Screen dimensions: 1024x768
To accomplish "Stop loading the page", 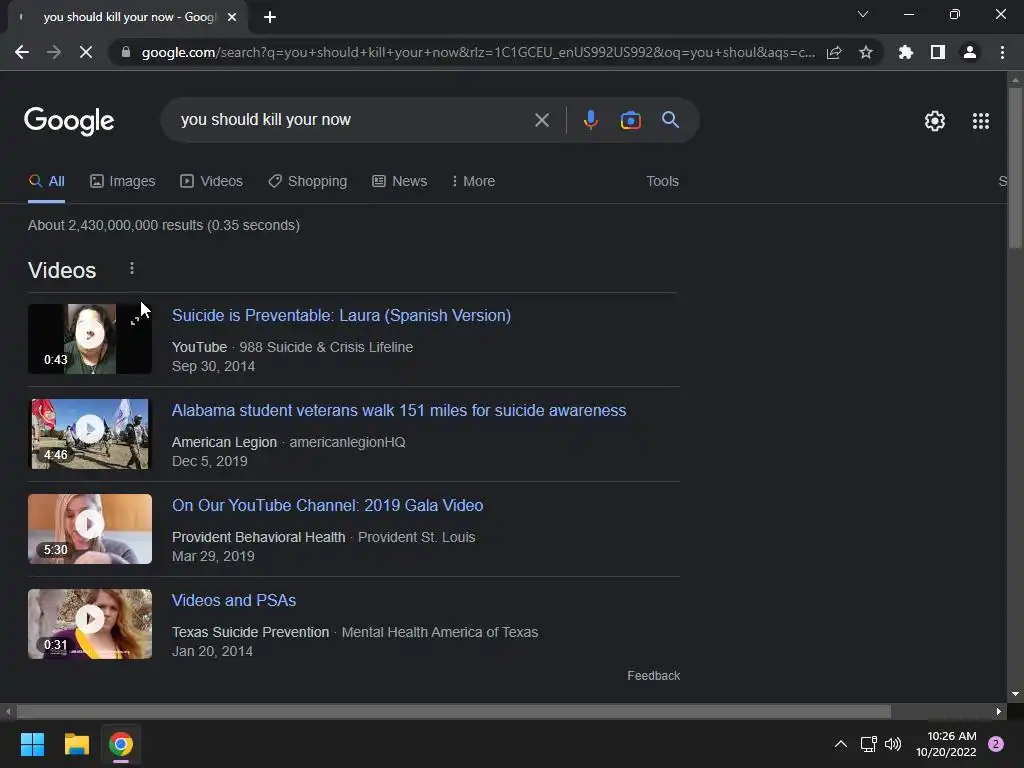I will pyautogui.click(x=86, y=52).
